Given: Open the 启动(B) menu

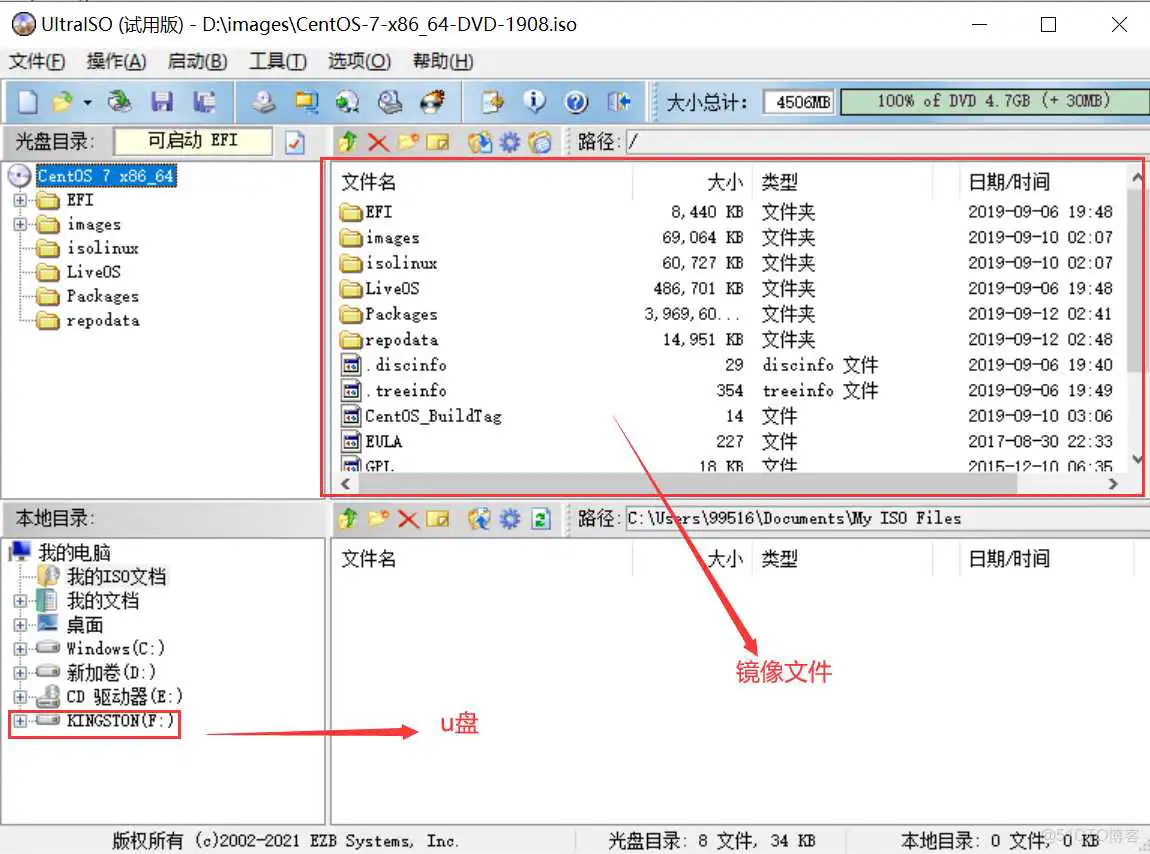Looking at the screenshot, I should point(197,61).
